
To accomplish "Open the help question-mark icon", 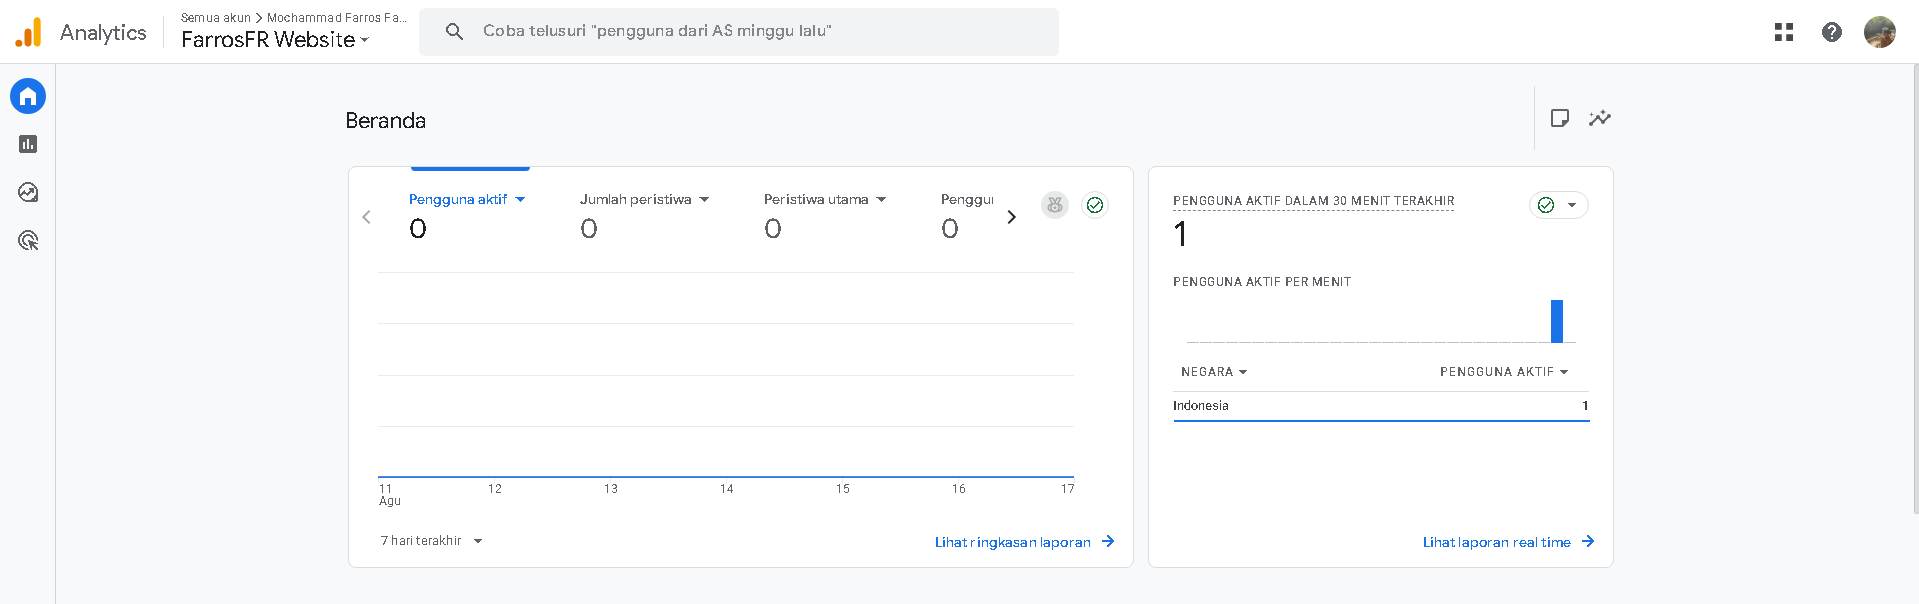I will coord(1832,32).
